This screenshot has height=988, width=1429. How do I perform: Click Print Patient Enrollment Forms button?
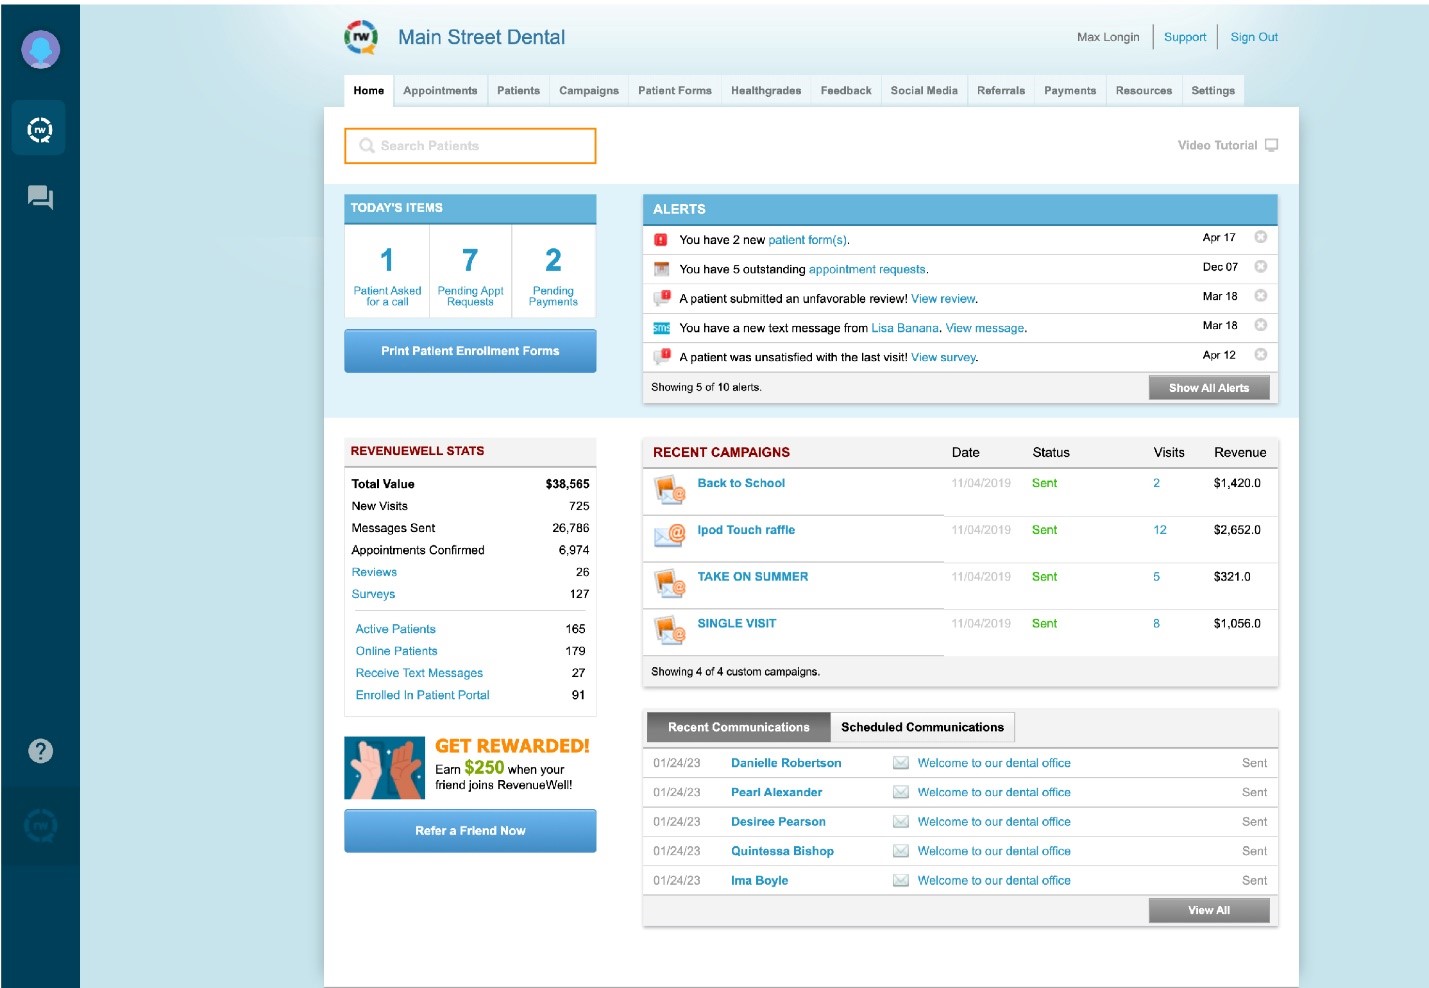click(470, 351)
